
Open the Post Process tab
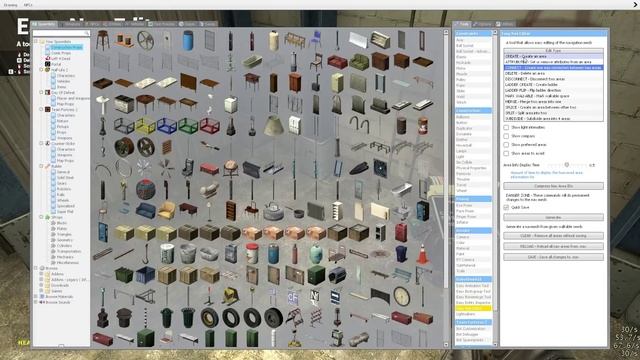pos(162,24)
